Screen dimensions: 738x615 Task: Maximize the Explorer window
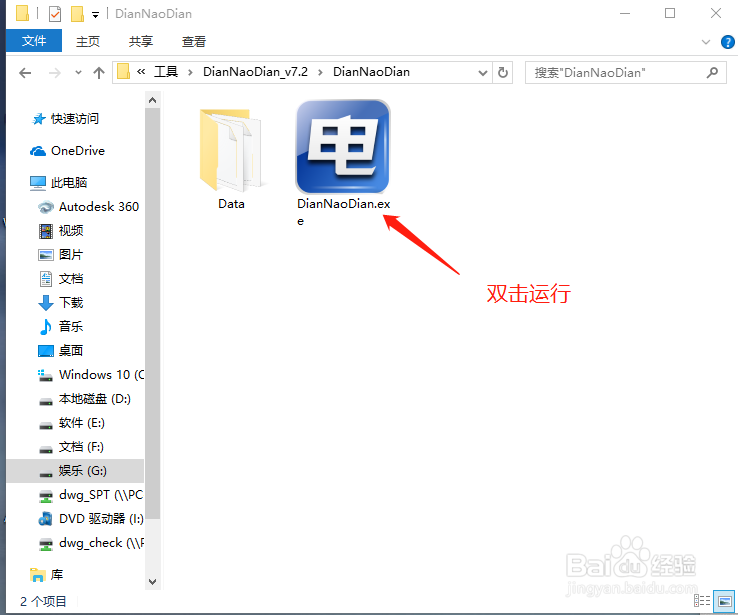[670, 14]
